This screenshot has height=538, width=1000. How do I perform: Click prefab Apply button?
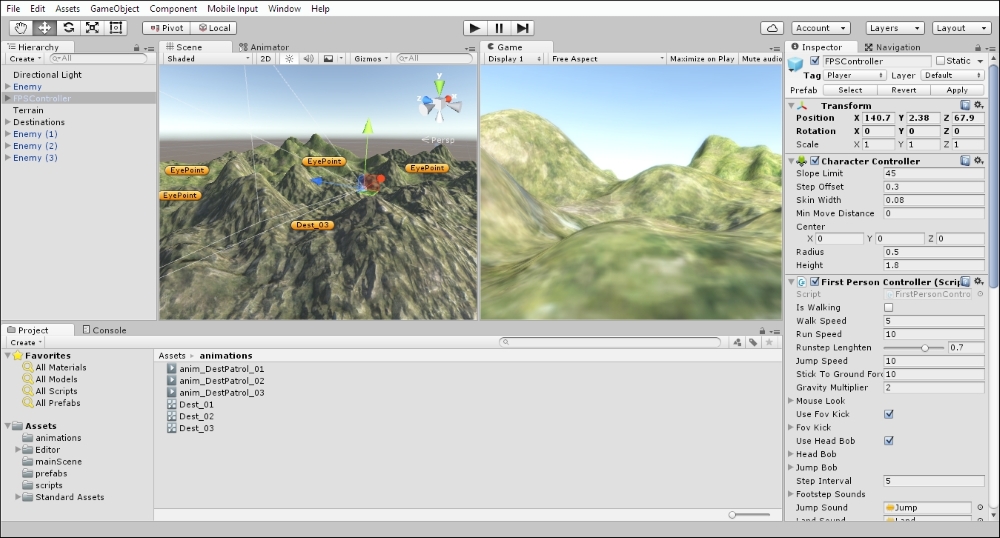coord(957,90)
